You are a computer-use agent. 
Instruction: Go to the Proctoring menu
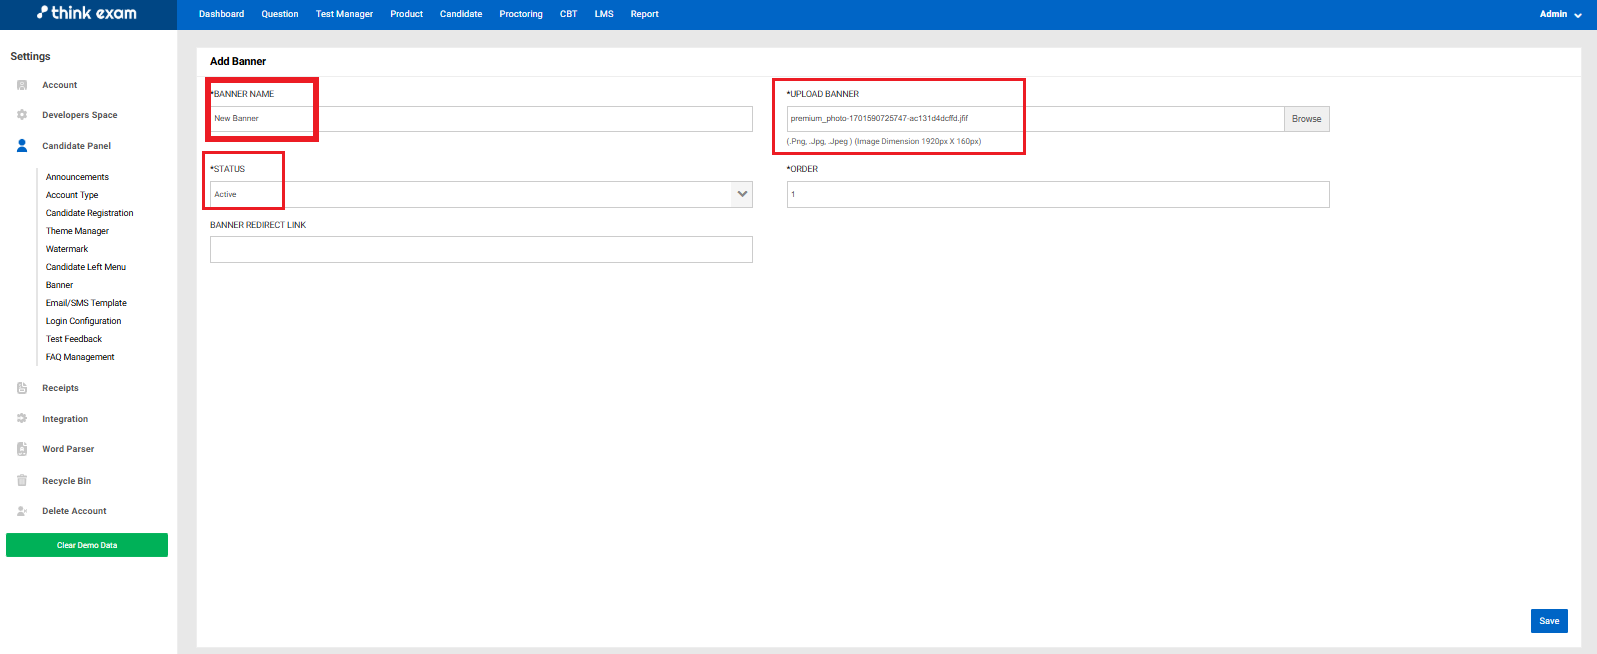(521, 14)
